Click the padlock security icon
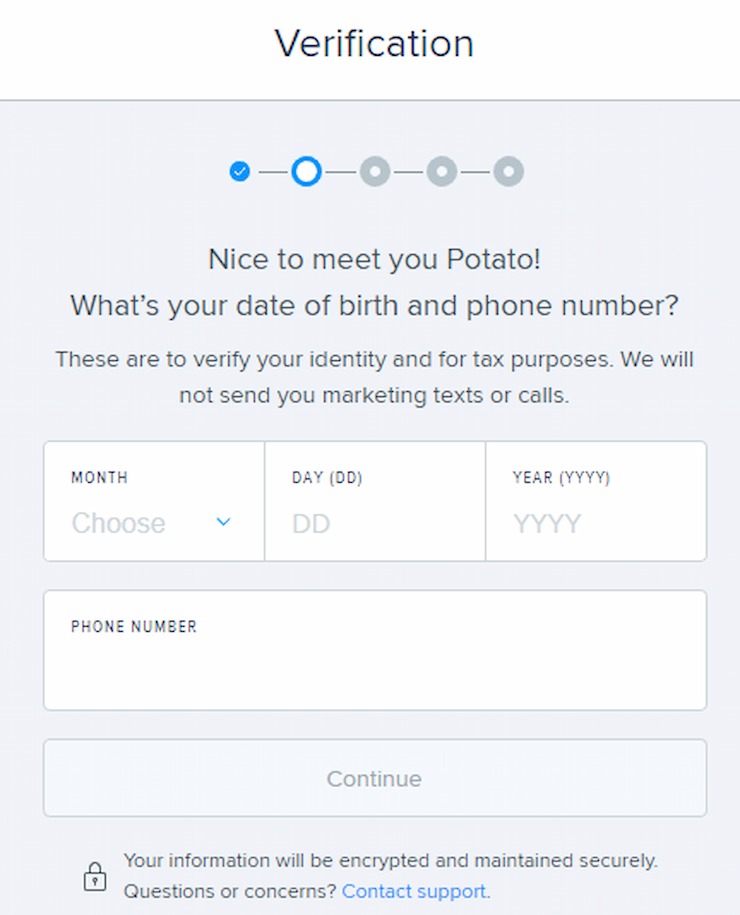The width and height of the screenshot is (740, 915). [95, 876]
